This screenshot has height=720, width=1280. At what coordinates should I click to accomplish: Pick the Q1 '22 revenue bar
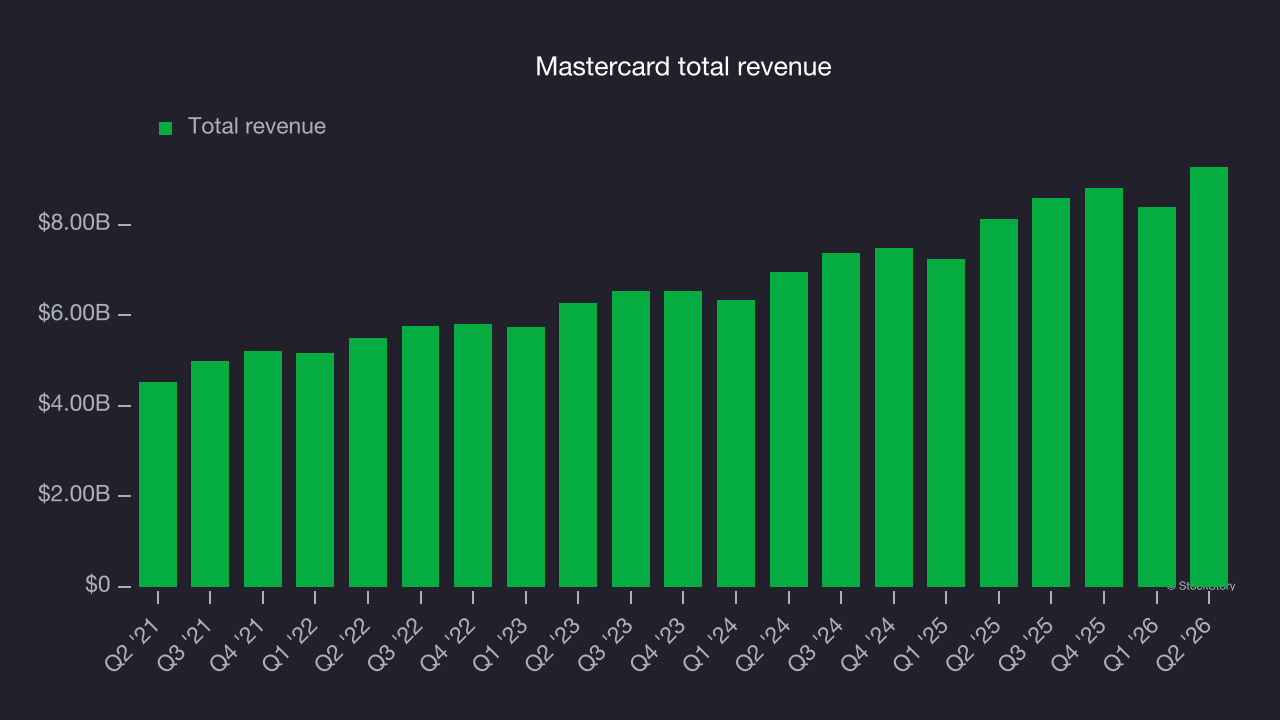[x=315, y=470]
